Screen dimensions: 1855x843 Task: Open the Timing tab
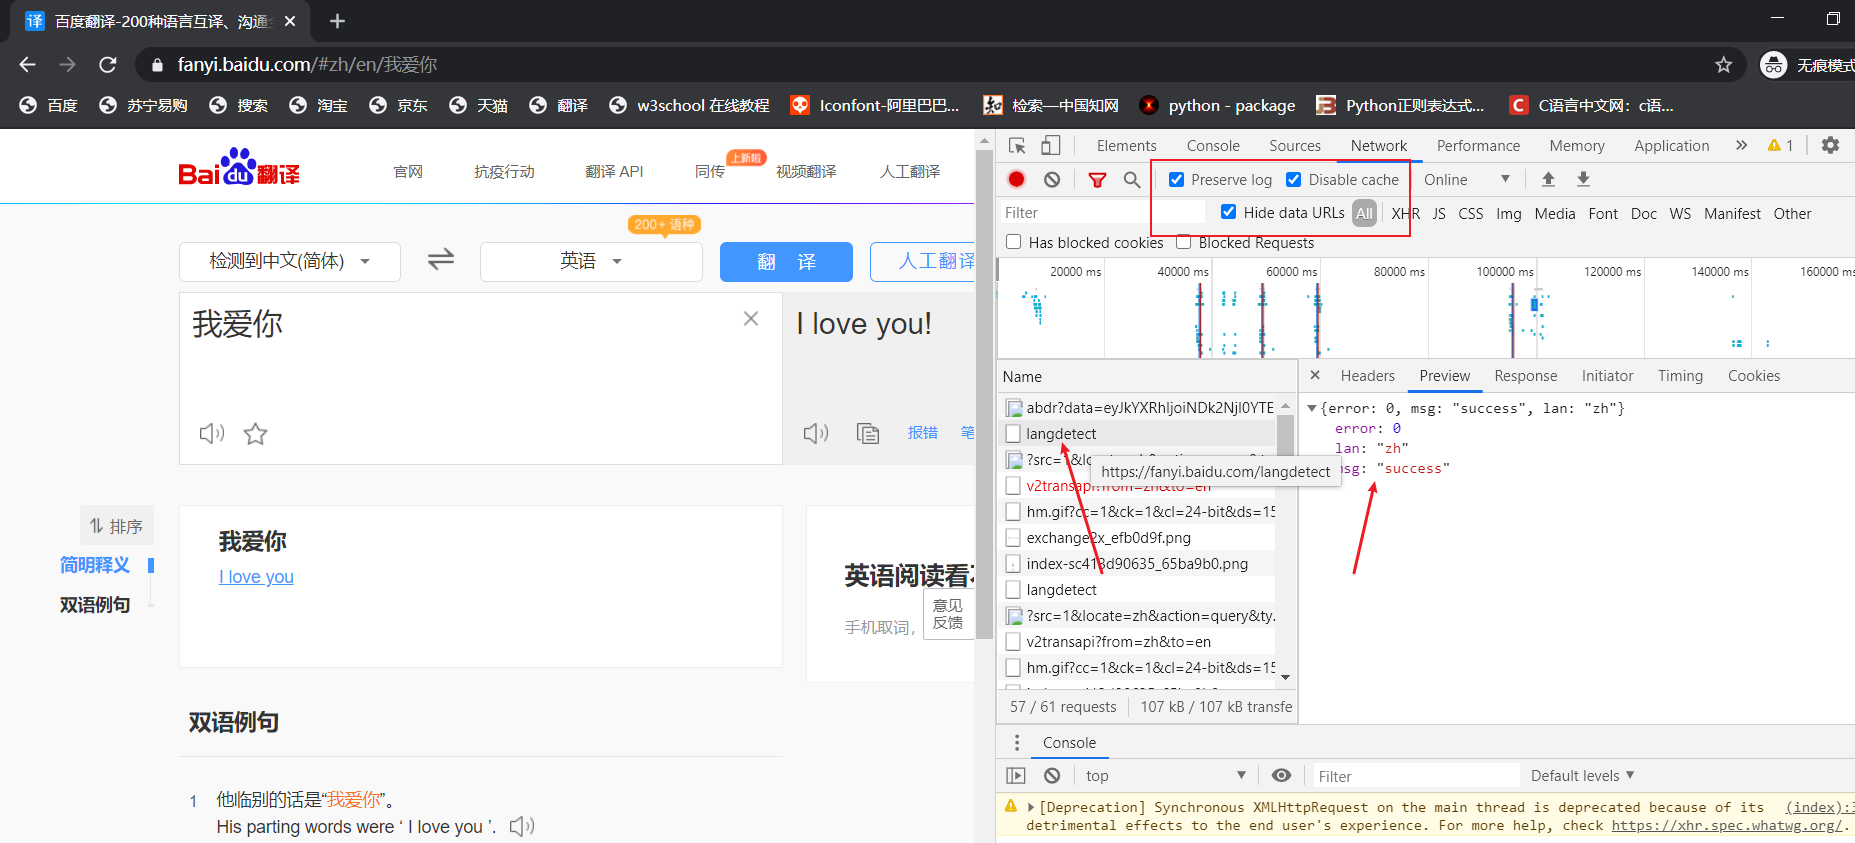(x=1680, y=376)
